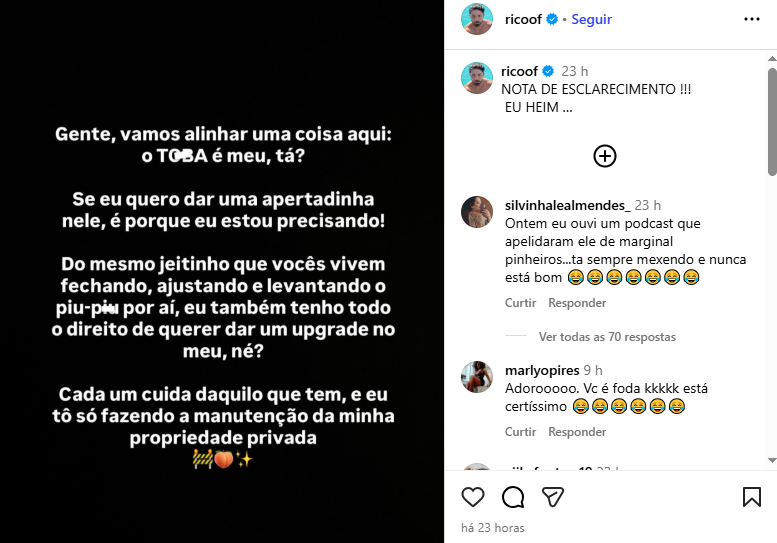Click the comments scrollbar down arrow
777x543 pixels.
click(x=772, y=461)
